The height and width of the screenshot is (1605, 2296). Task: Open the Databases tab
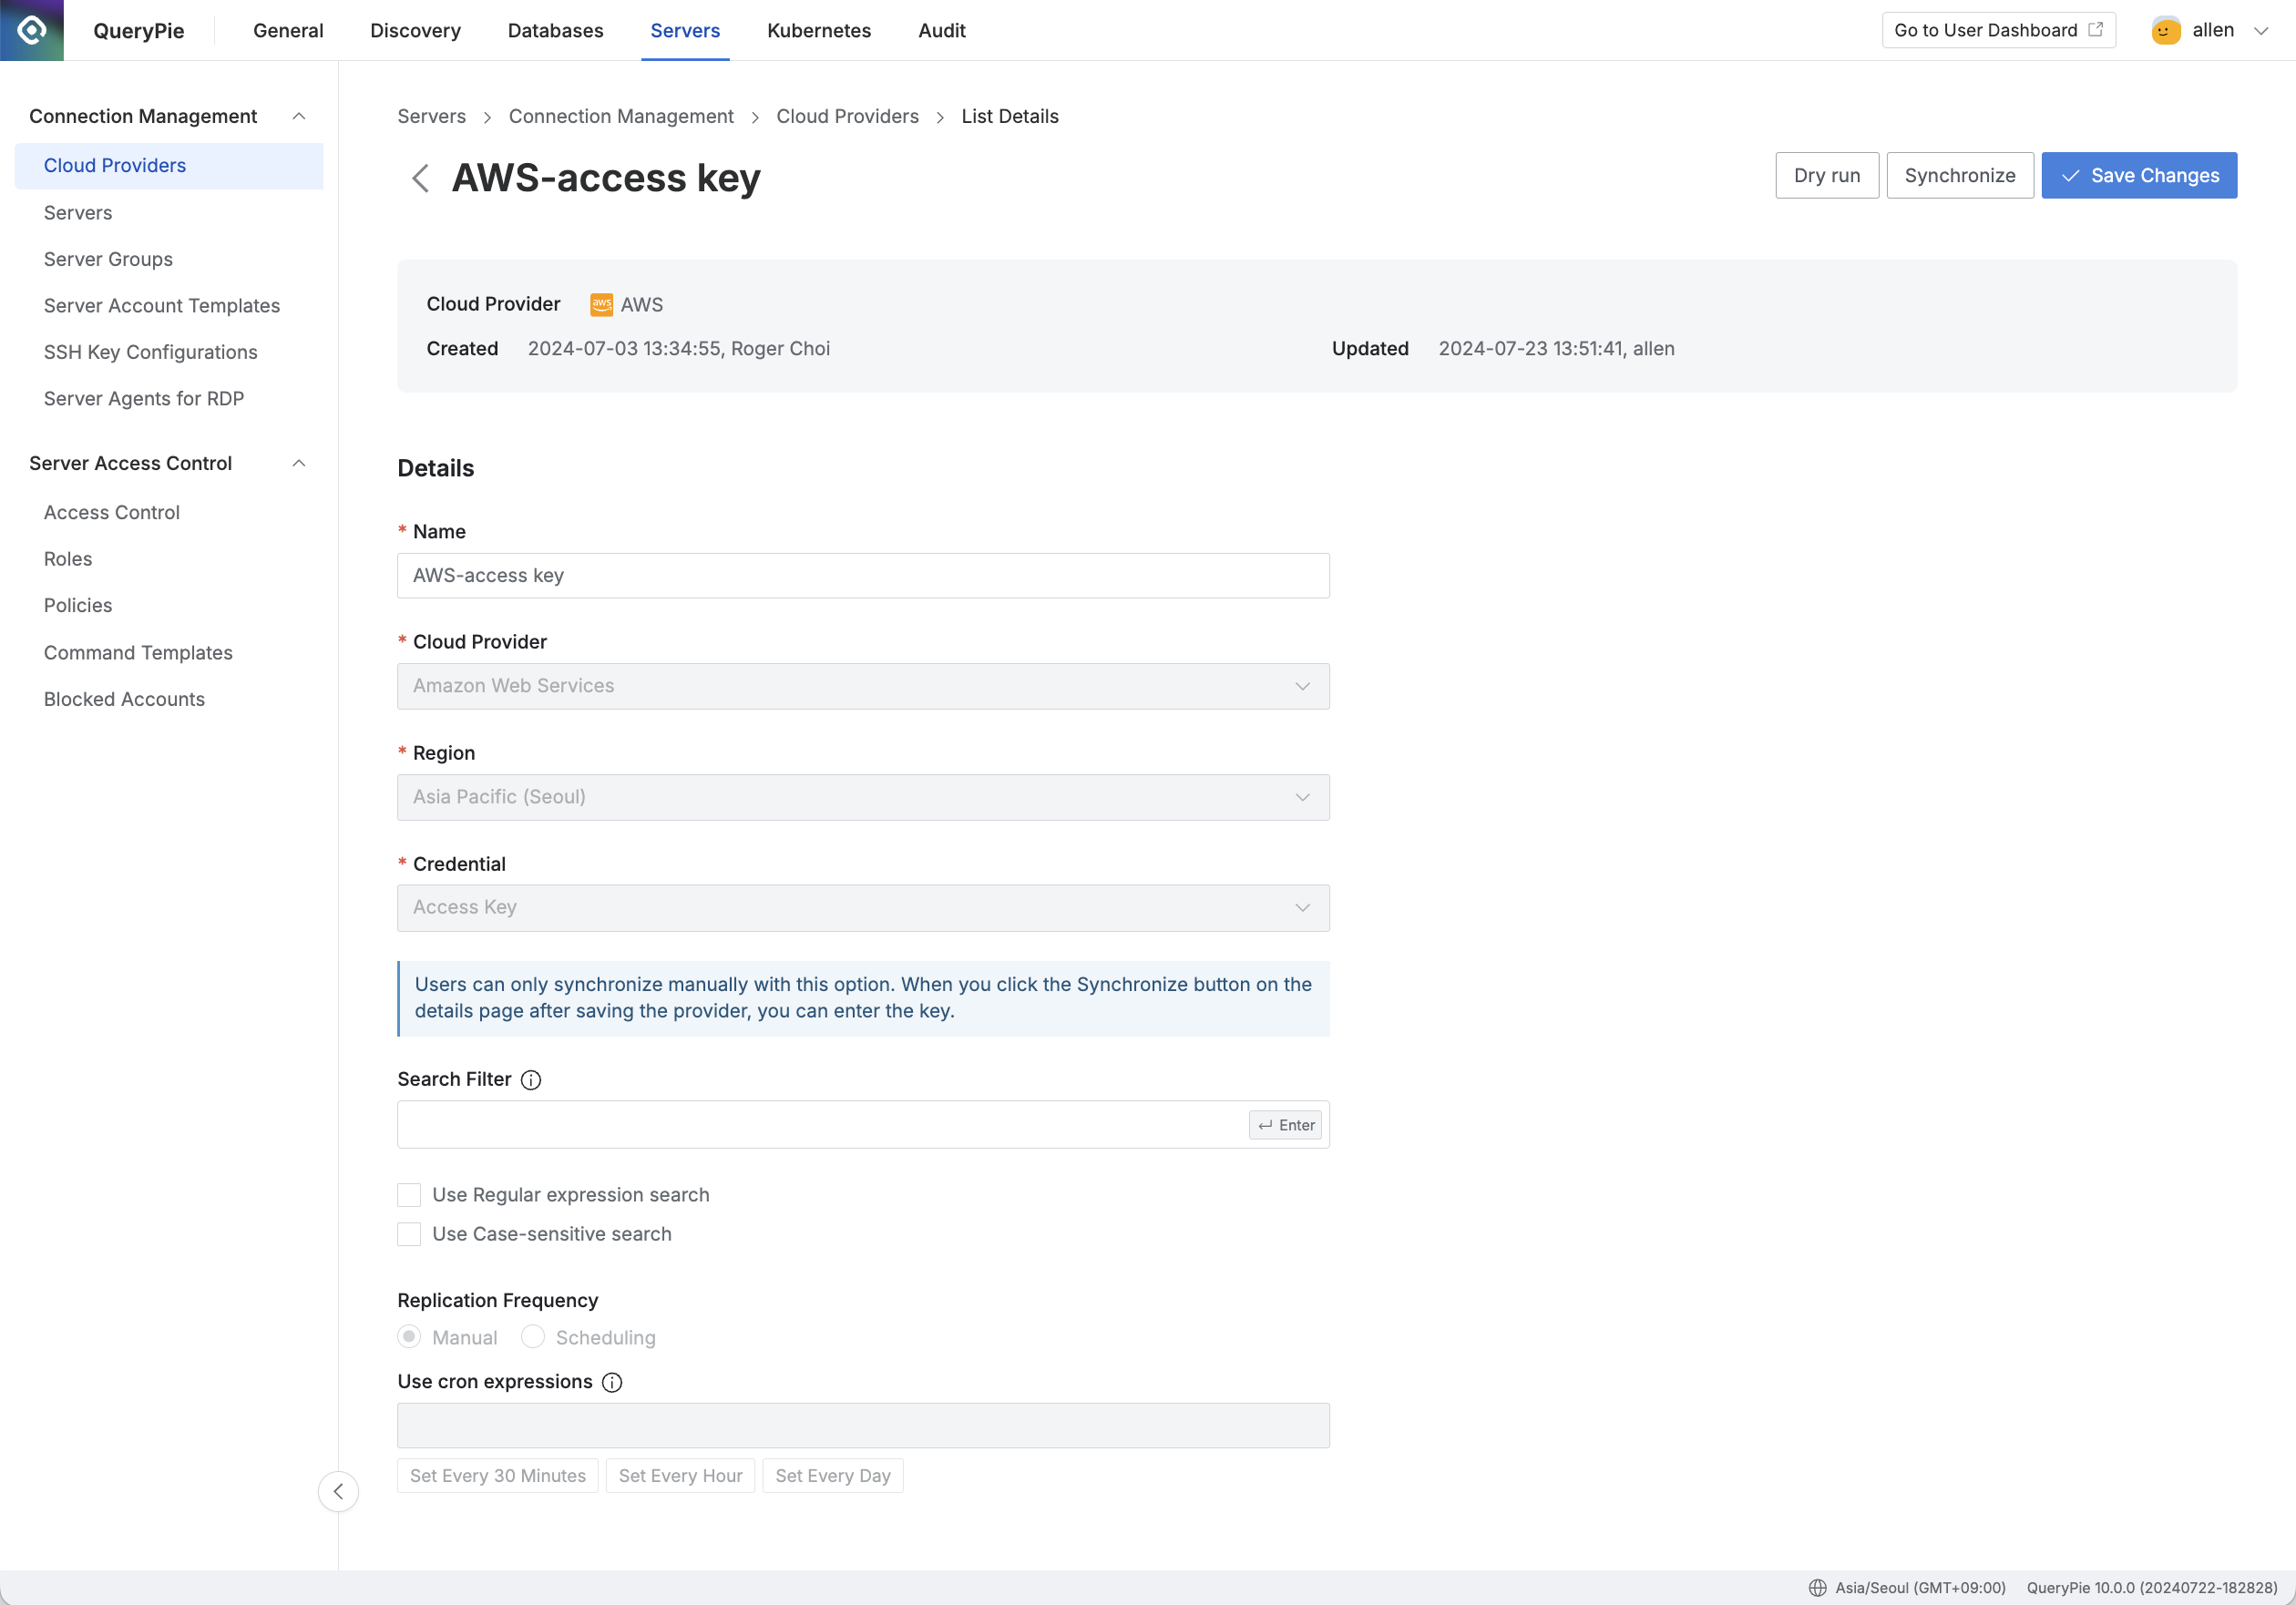(555, 30)
